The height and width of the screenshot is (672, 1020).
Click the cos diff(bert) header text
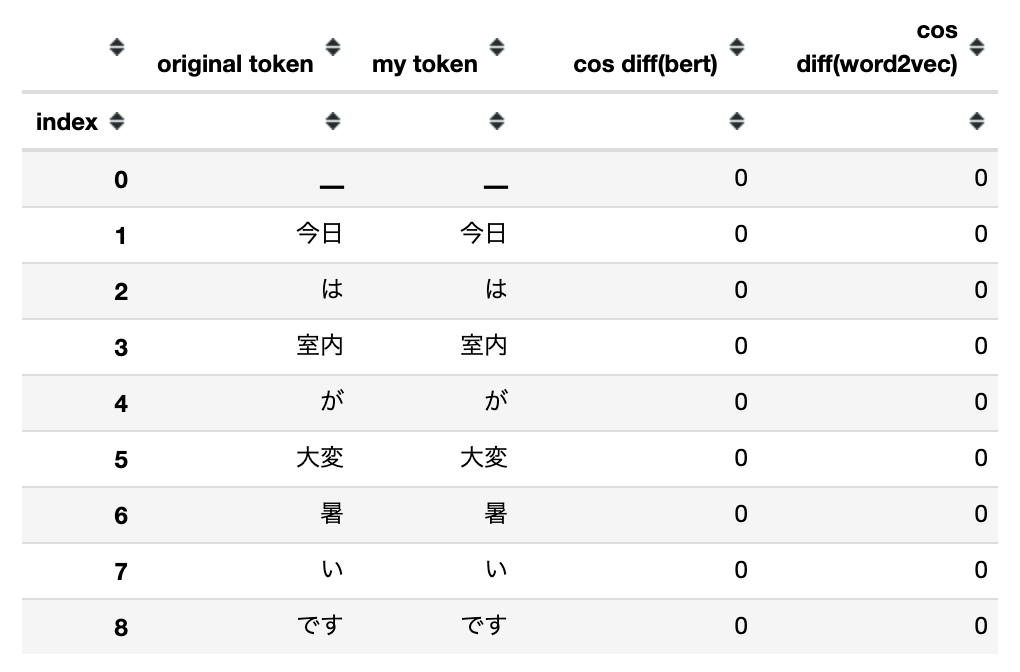pyautogui.click(x=645, y=64)
